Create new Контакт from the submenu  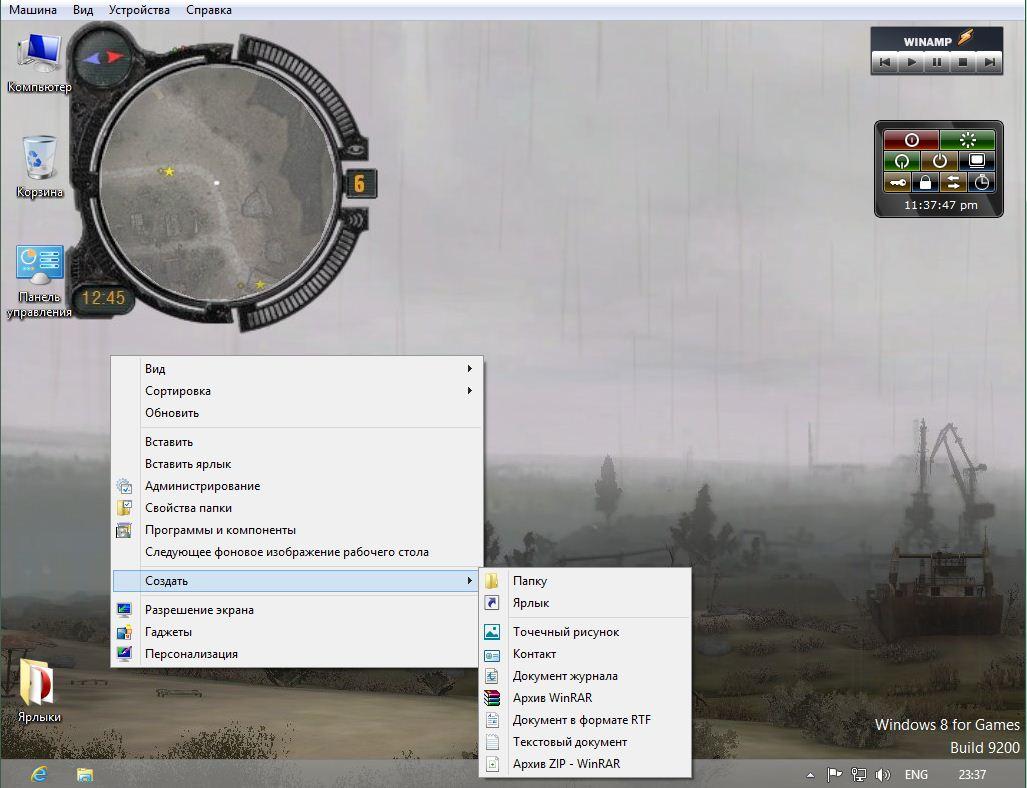(586, 654)
